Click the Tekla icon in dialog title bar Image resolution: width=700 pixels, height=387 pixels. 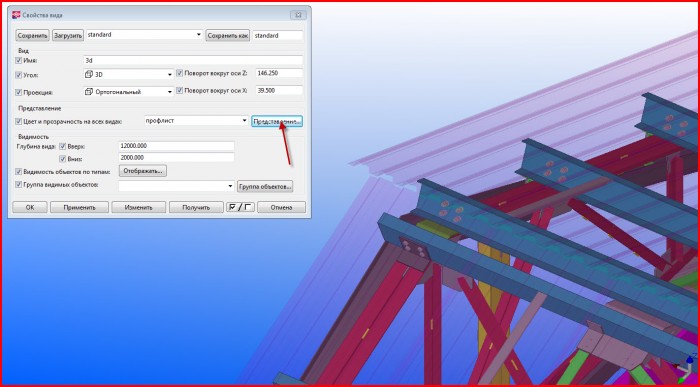[16, 15]
